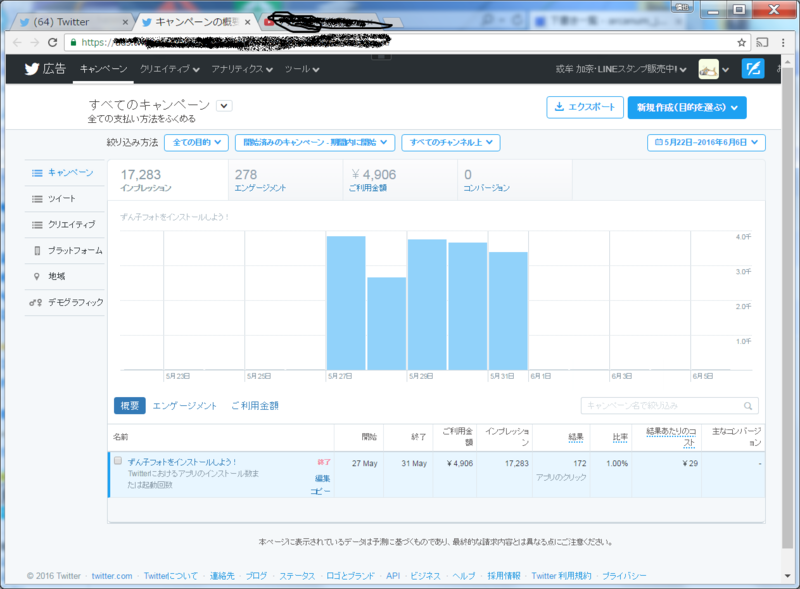Open the 開始済みのキャンペーン filter dropdown

point(315,142)
